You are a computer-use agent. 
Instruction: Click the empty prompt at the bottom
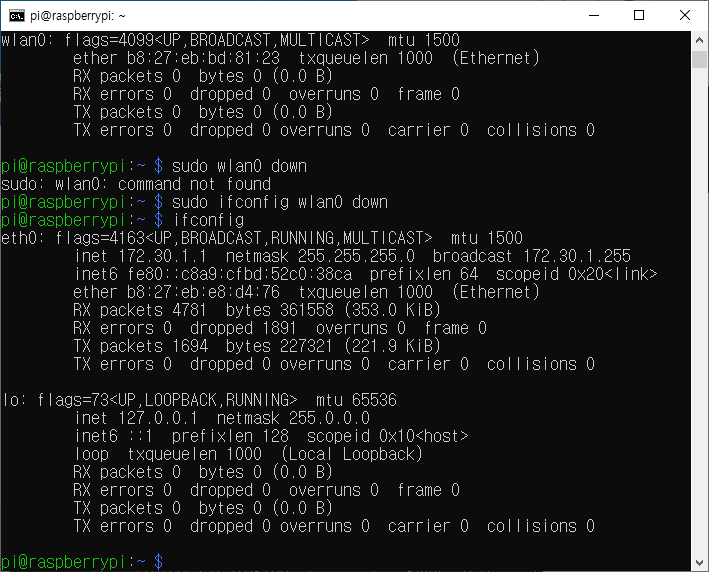coord(81,562)
